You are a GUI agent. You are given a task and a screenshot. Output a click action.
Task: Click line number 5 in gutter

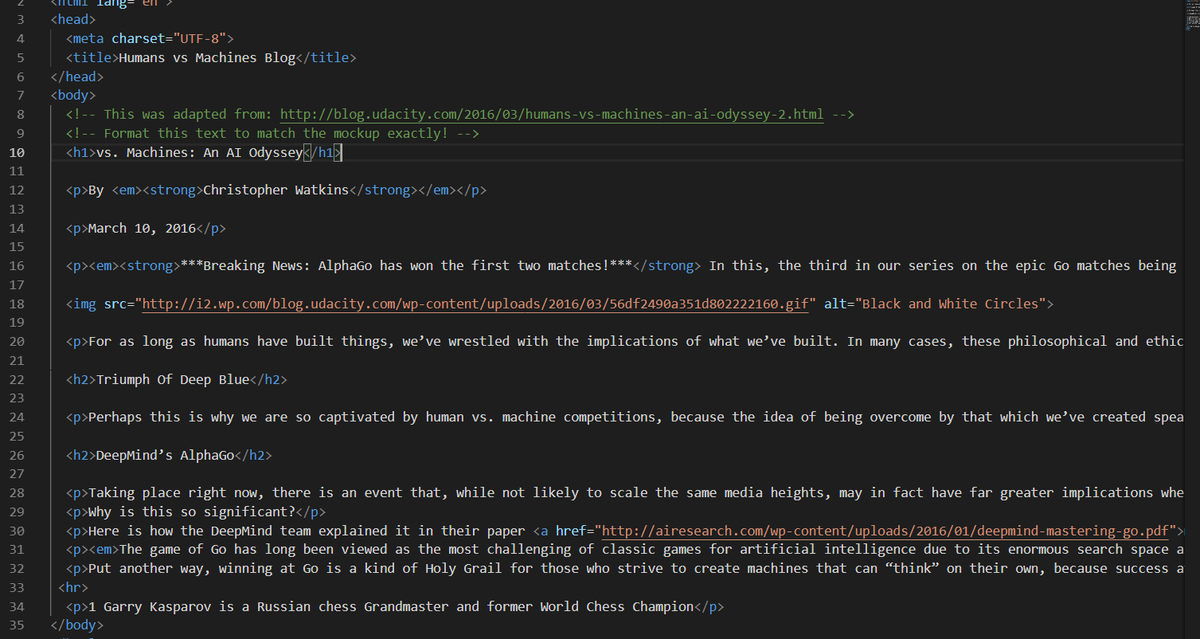click(21, 57)
